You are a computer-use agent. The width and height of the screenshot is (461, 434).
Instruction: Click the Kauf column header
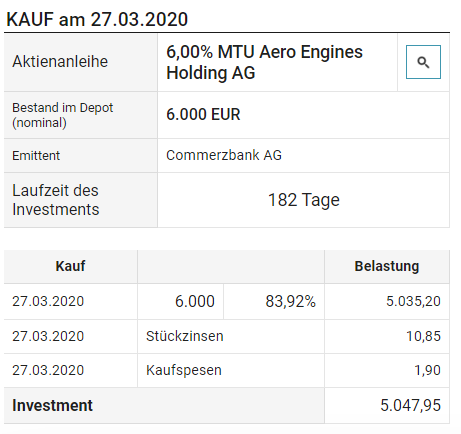tap(70, 266)
